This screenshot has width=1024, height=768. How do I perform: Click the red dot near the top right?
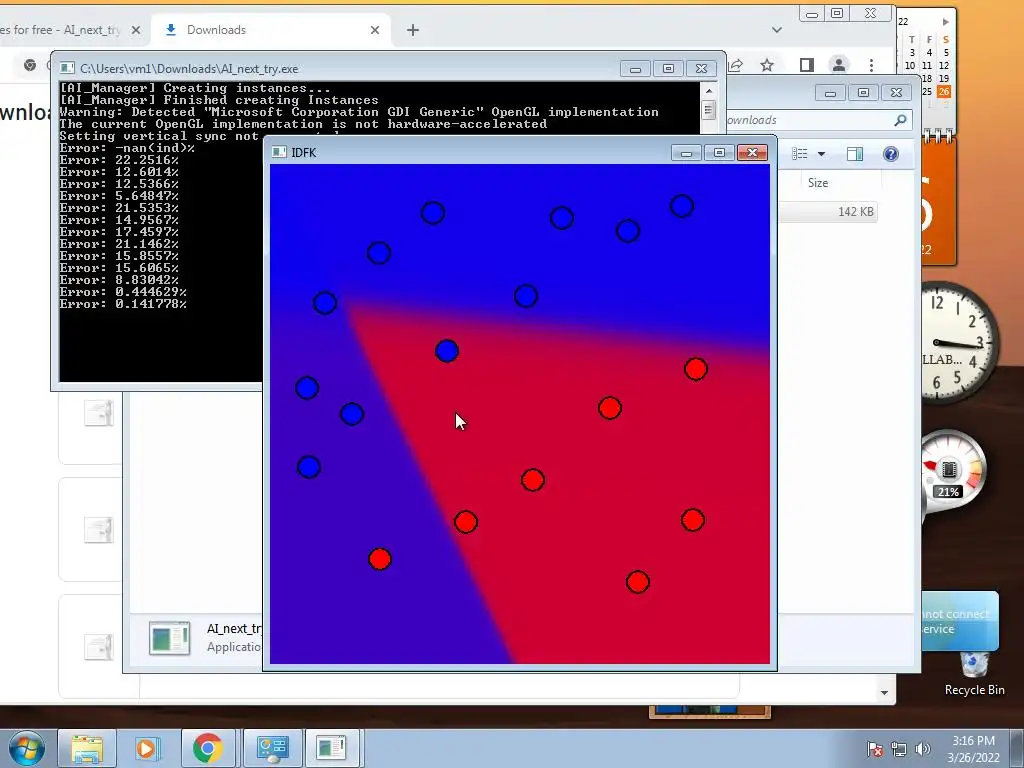tap(696, 369)
